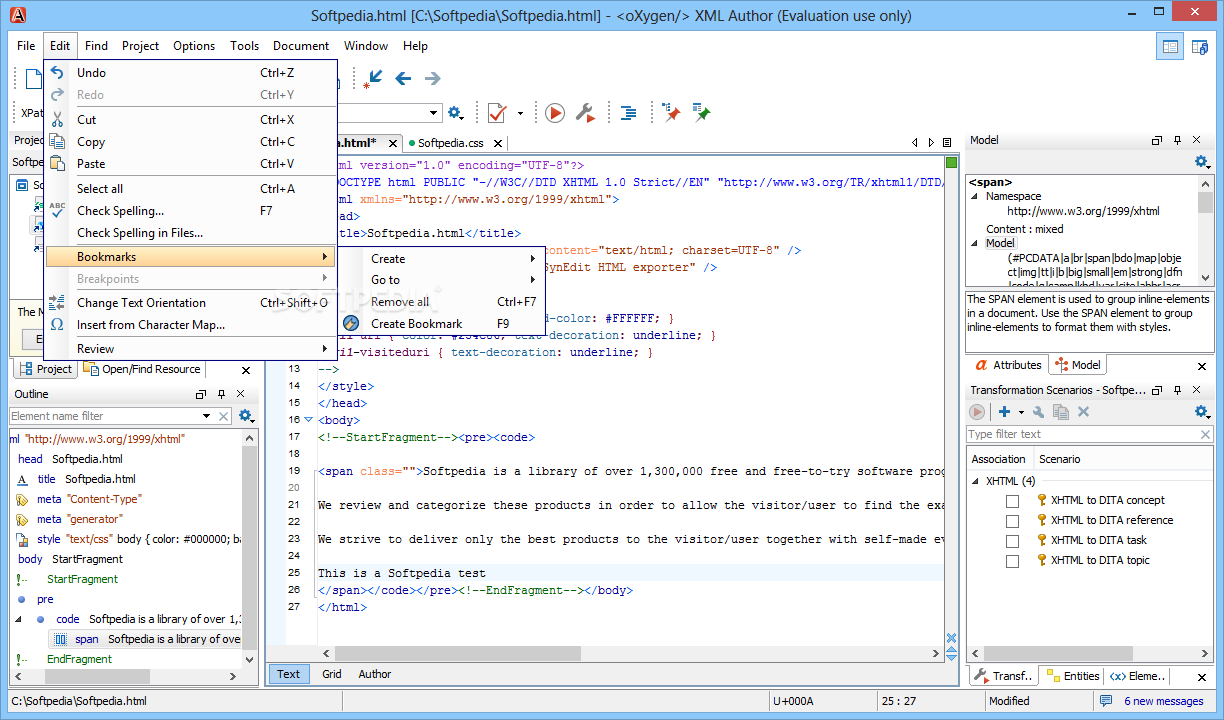Click the Element name filter field
This screenshot has height=720, width=1224.
click(x=105, y=416)
